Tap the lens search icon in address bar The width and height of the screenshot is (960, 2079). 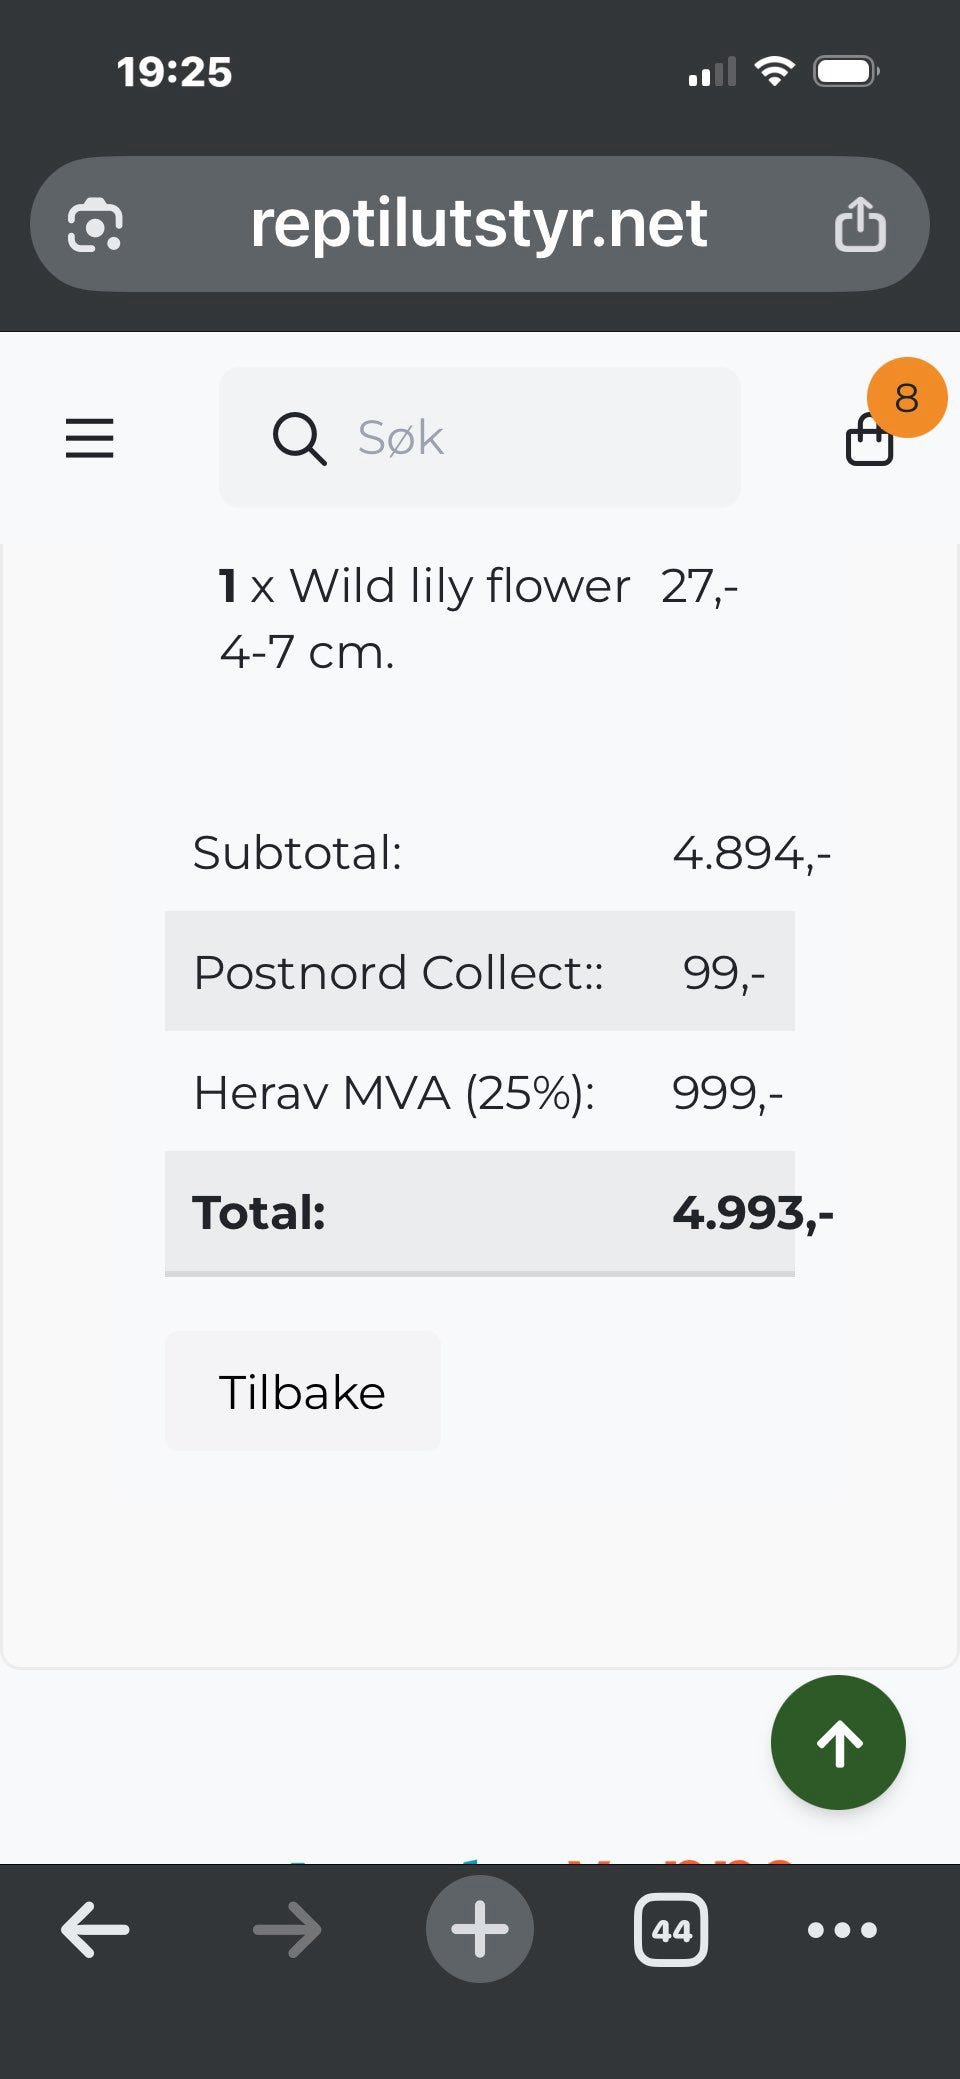95,224
